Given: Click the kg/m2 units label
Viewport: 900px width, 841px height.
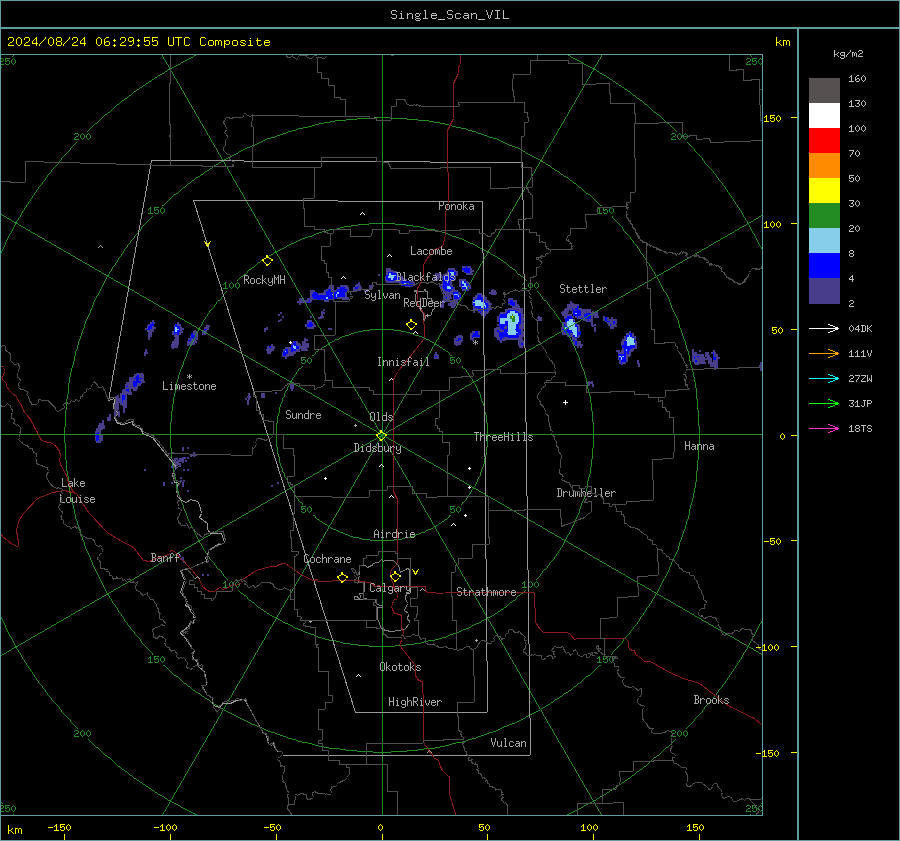Looking at the screenshot, I should coord(848,54).
